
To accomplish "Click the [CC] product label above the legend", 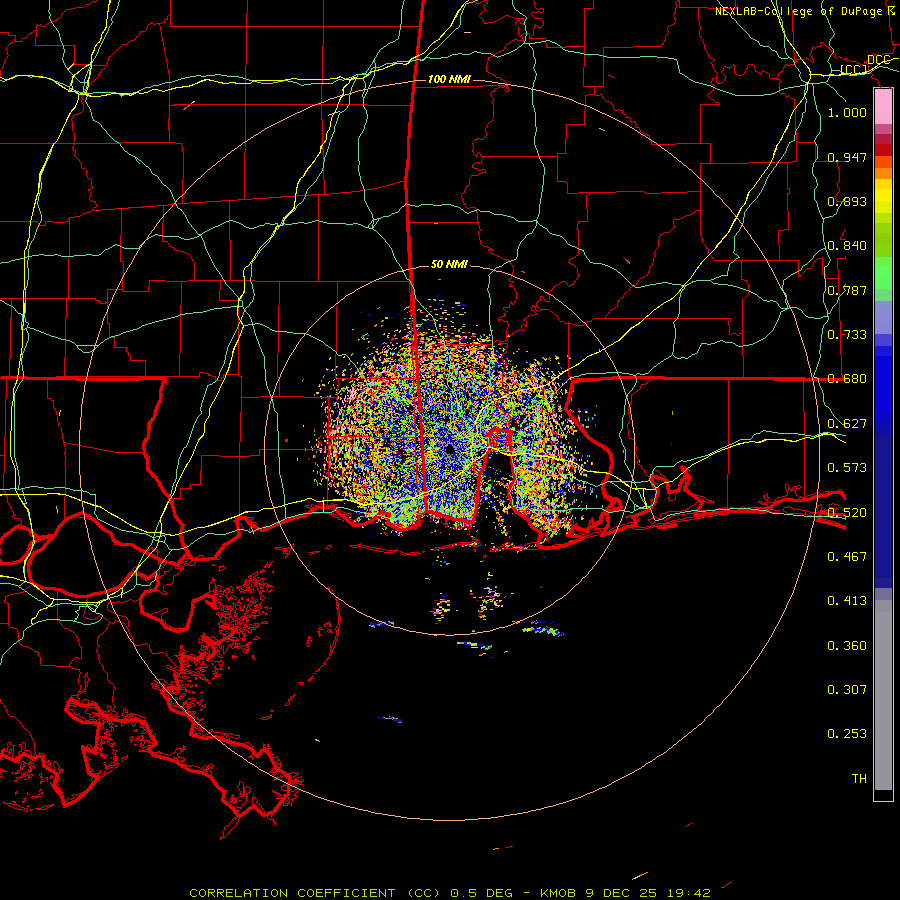I will (854, 70).
